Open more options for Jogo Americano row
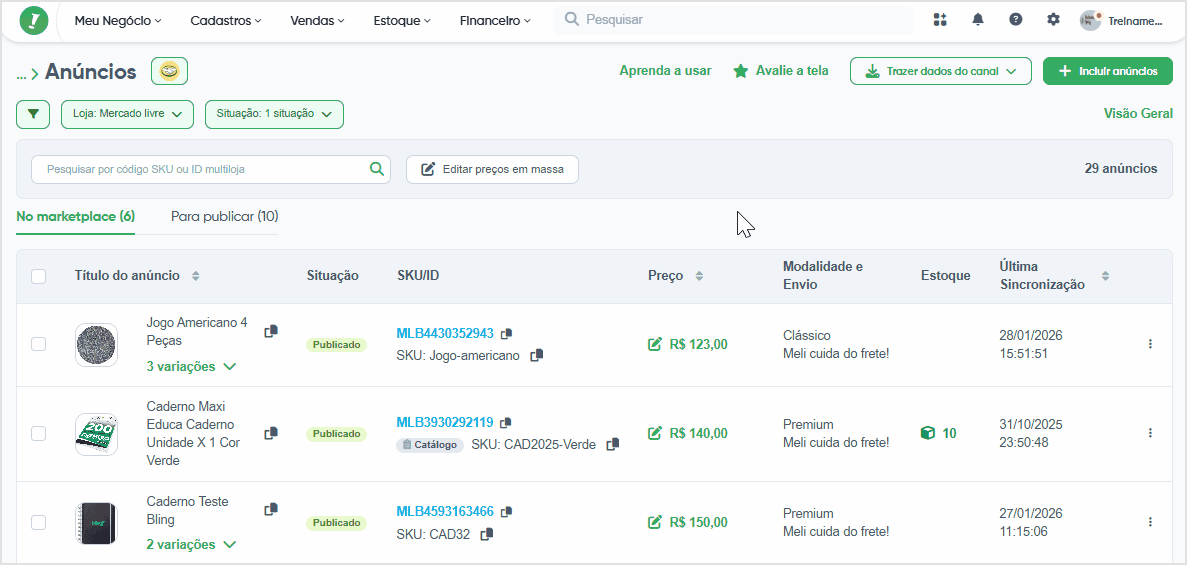This screenshot has height=565, width=1187. click(x=1150, y=344)
